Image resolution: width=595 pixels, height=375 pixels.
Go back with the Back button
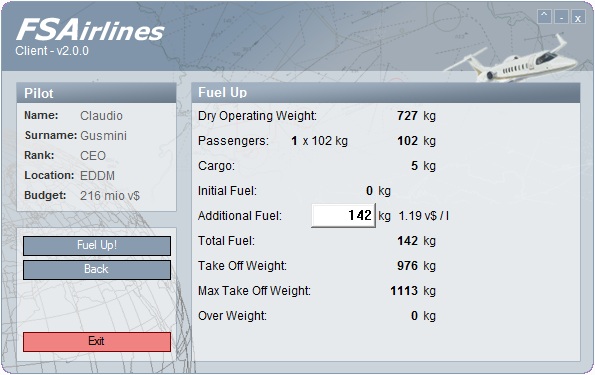click(97, 269)
